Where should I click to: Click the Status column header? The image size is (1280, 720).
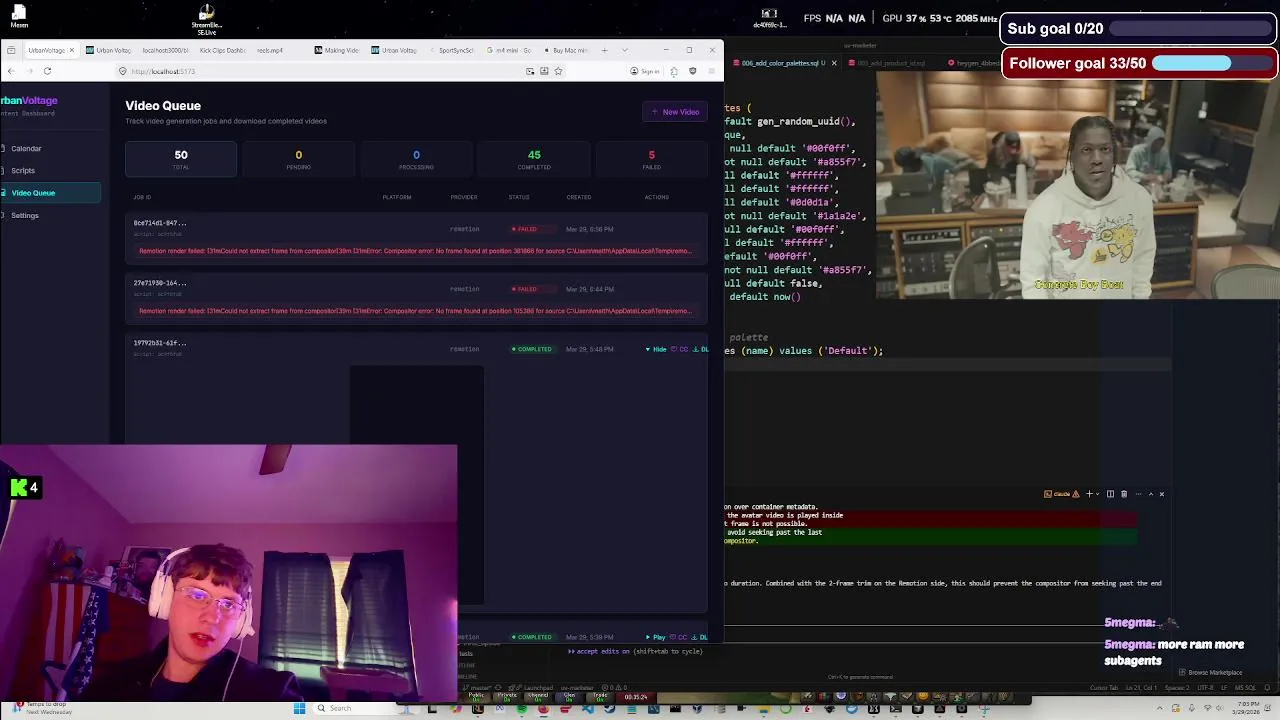[519, 197]
